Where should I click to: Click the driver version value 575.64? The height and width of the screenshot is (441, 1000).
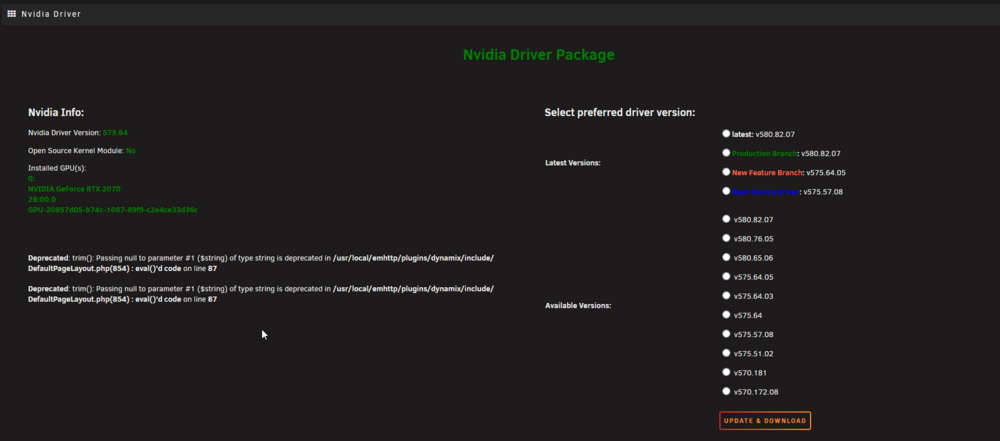pyautogui.click(x=115, y=133)
